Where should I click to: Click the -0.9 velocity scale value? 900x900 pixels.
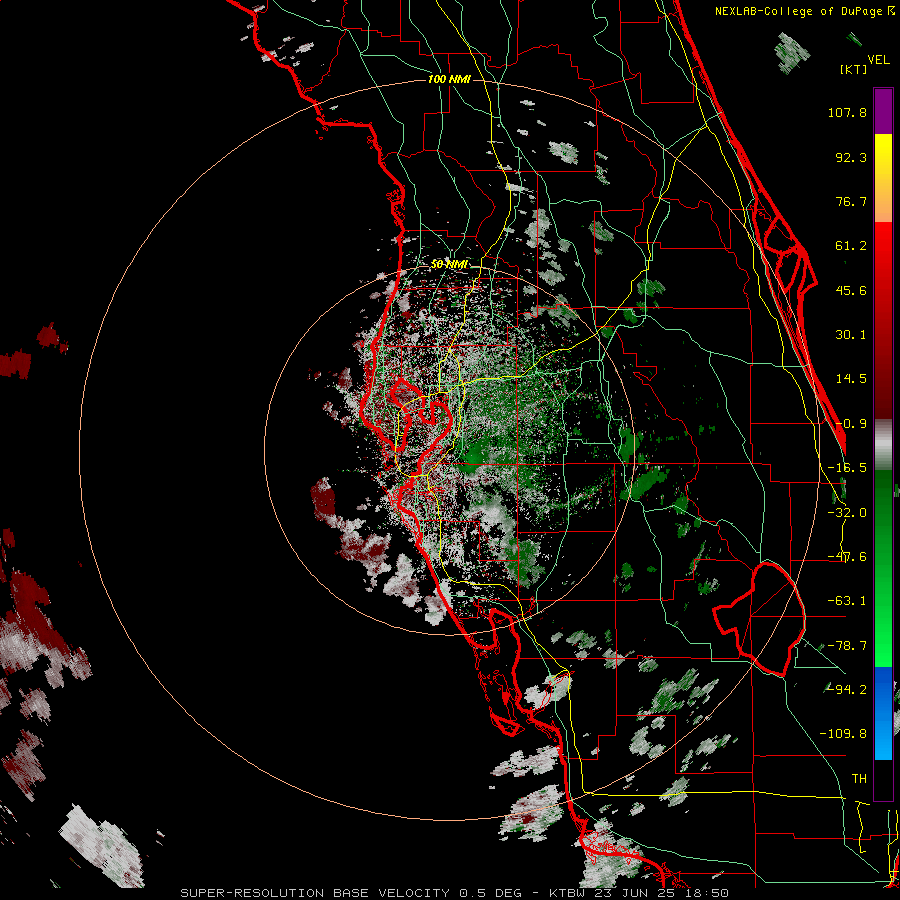coord(851,424)
